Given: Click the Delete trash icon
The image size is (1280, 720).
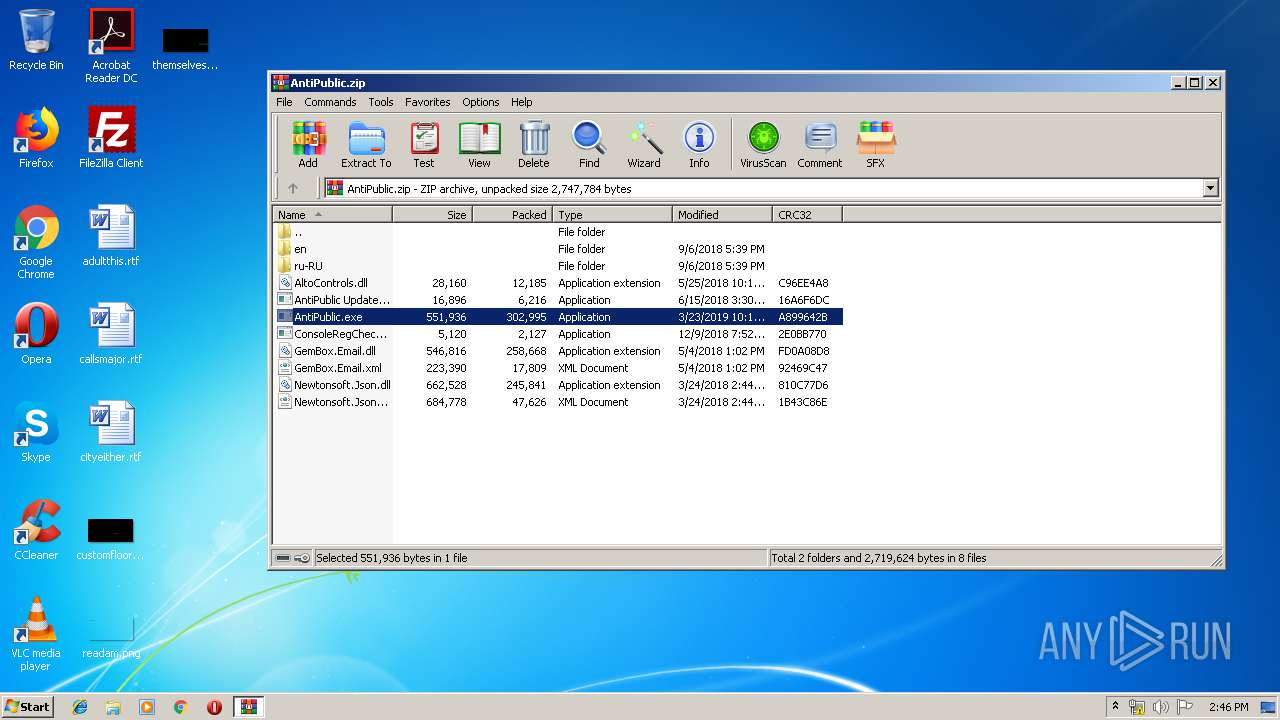Looking at the screenshot, I should click(533, 145).
